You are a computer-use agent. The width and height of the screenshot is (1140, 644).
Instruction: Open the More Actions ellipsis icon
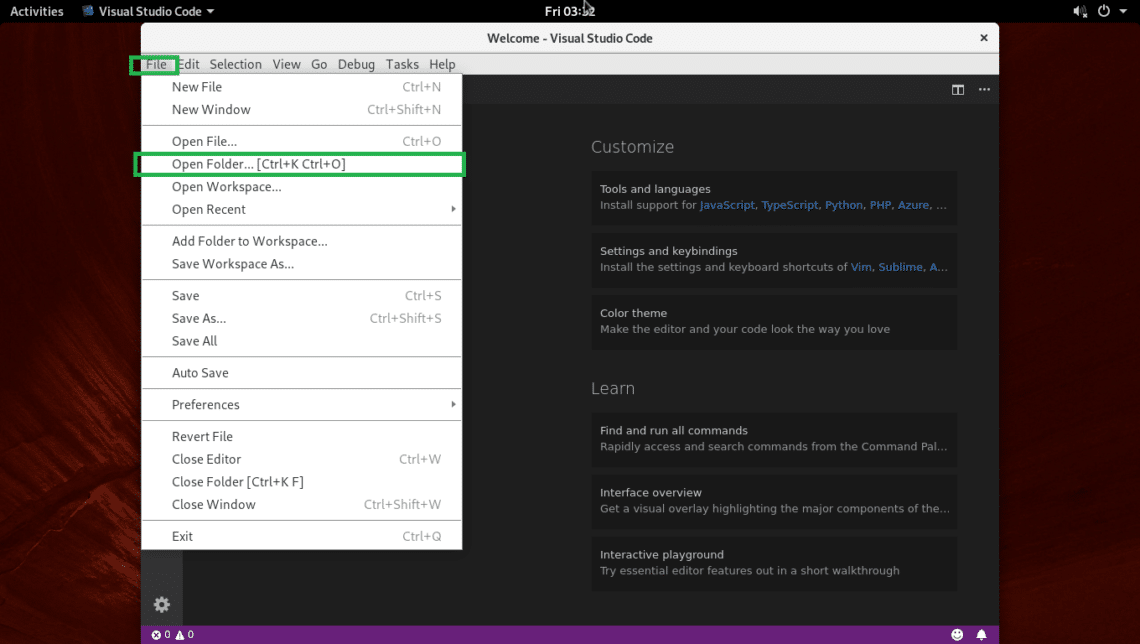[984, 90]
